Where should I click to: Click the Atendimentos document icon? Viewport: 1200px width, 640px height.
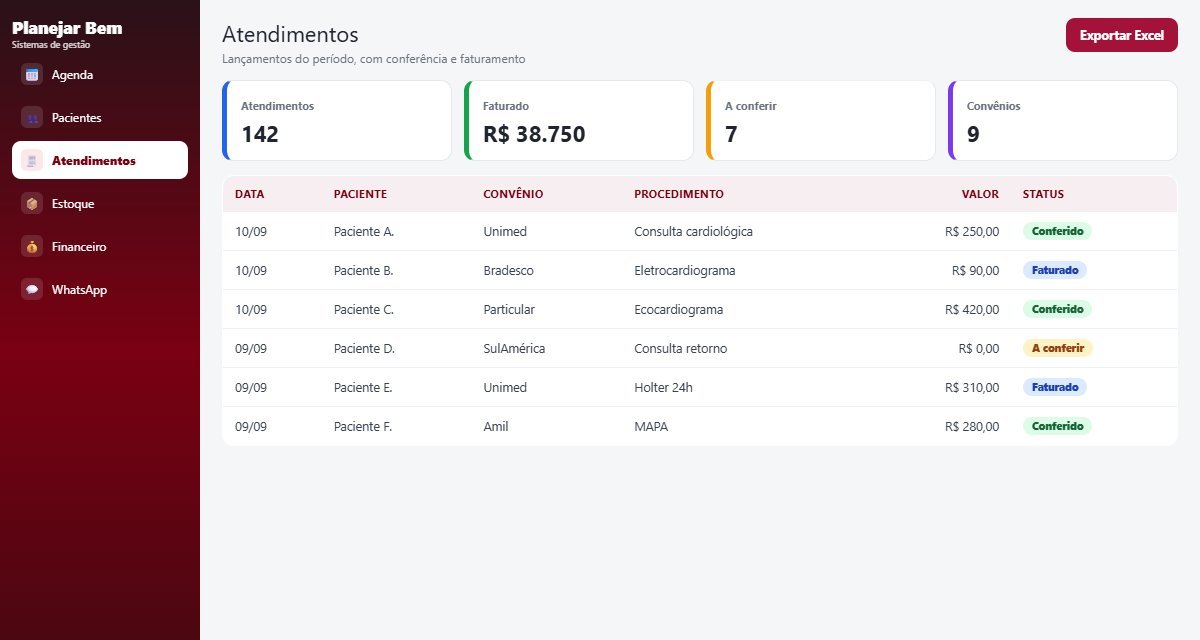click(32, 160)
